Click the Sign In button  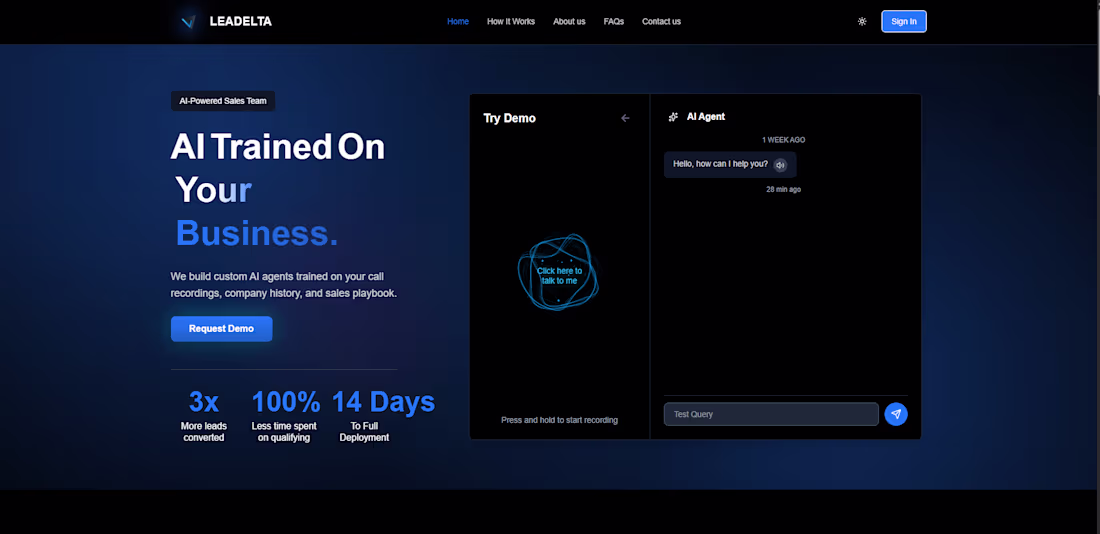pyautogui.click(x=904, y=22)
